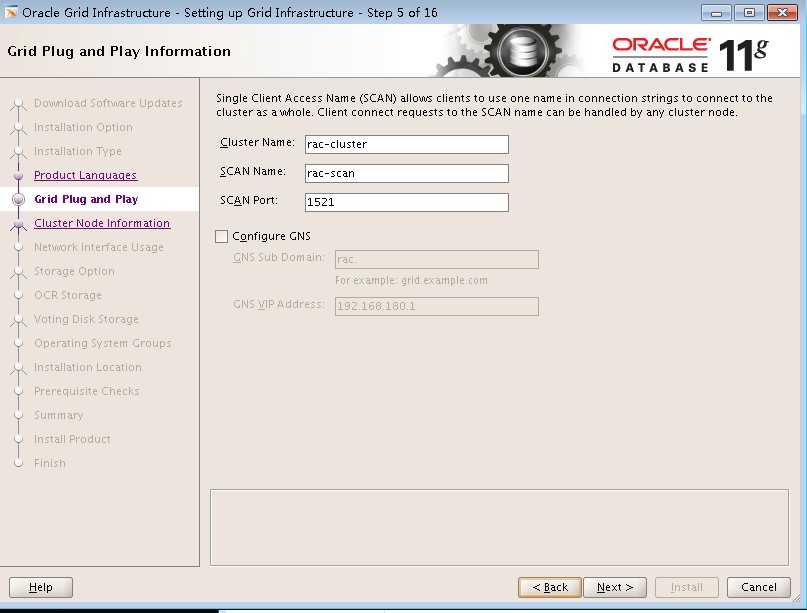This screenshot has width=807, height=613.
Task: Click the Summary step
Action: (58, 415)
